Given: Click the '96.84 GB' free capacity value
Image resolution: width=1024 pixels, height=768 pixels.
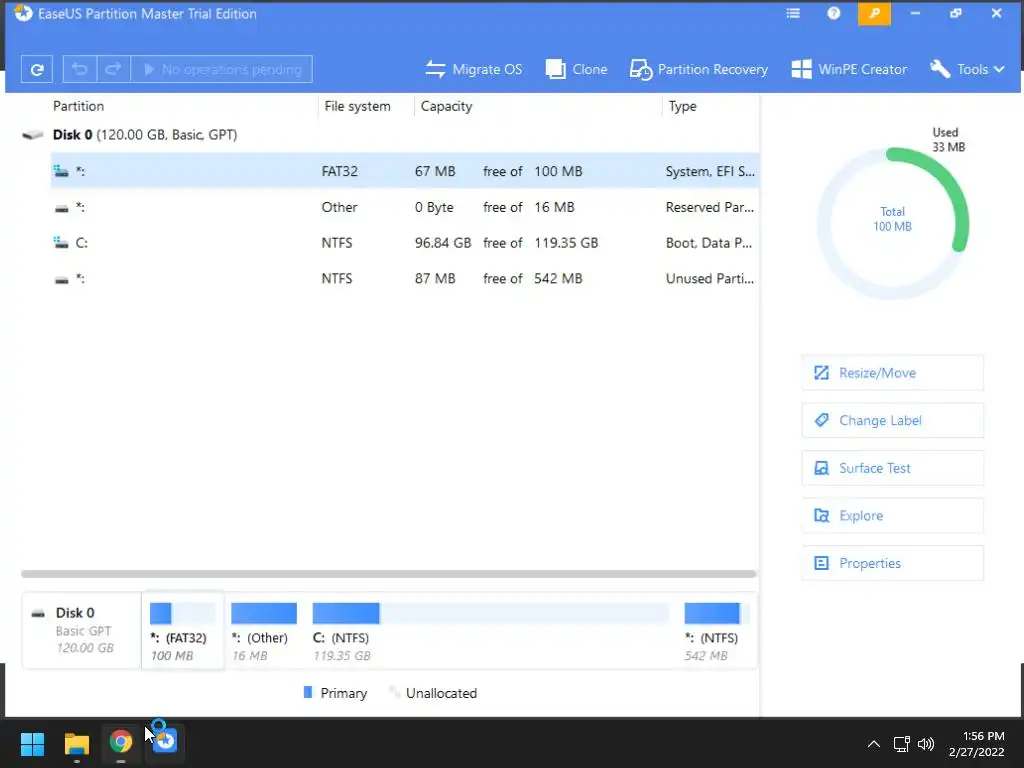Looking at the screenshot, I should 443,243.
